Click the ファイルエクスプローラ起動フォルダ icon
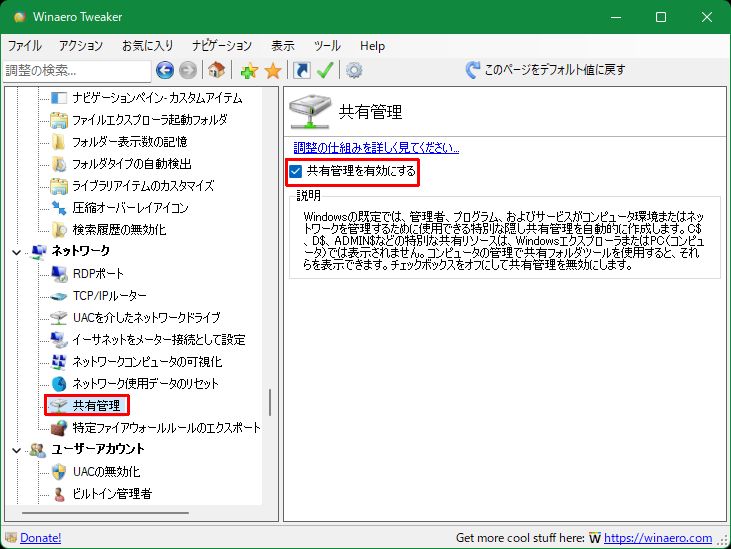The image size is (731, 549). 59,120
